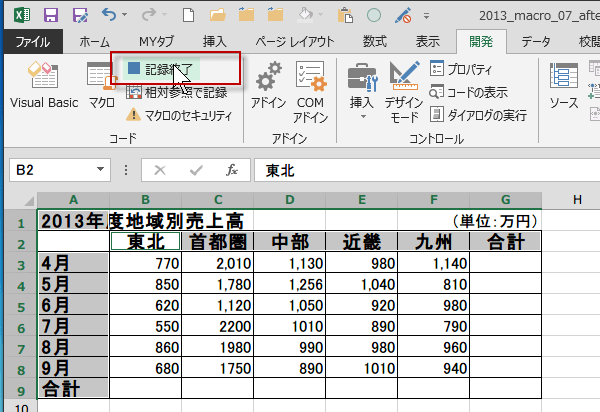600x412 pixels.
Task: Open the ファイル menu tab
Action: [x=33, y=41]
